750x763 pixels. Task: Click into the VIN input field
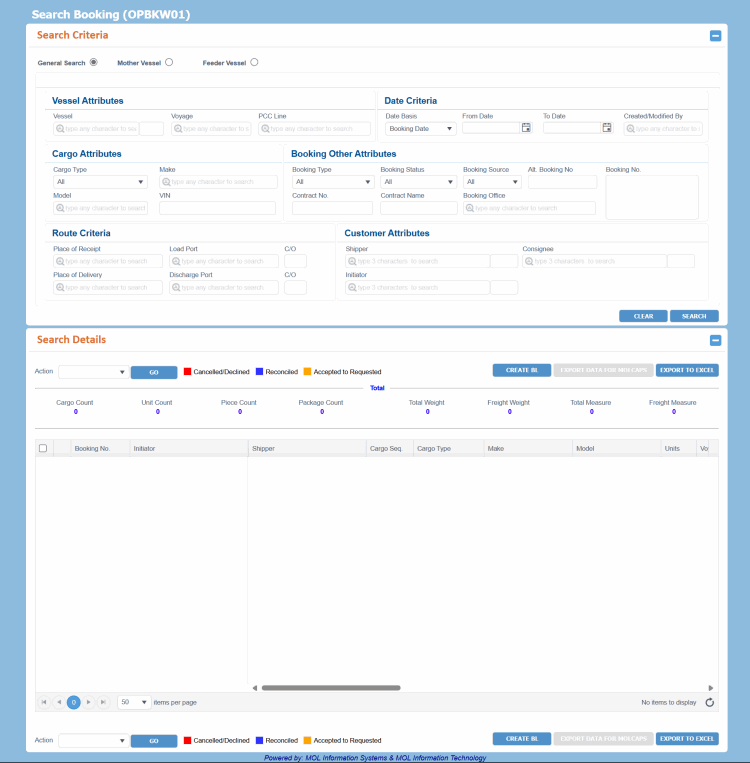pos(217,208)
